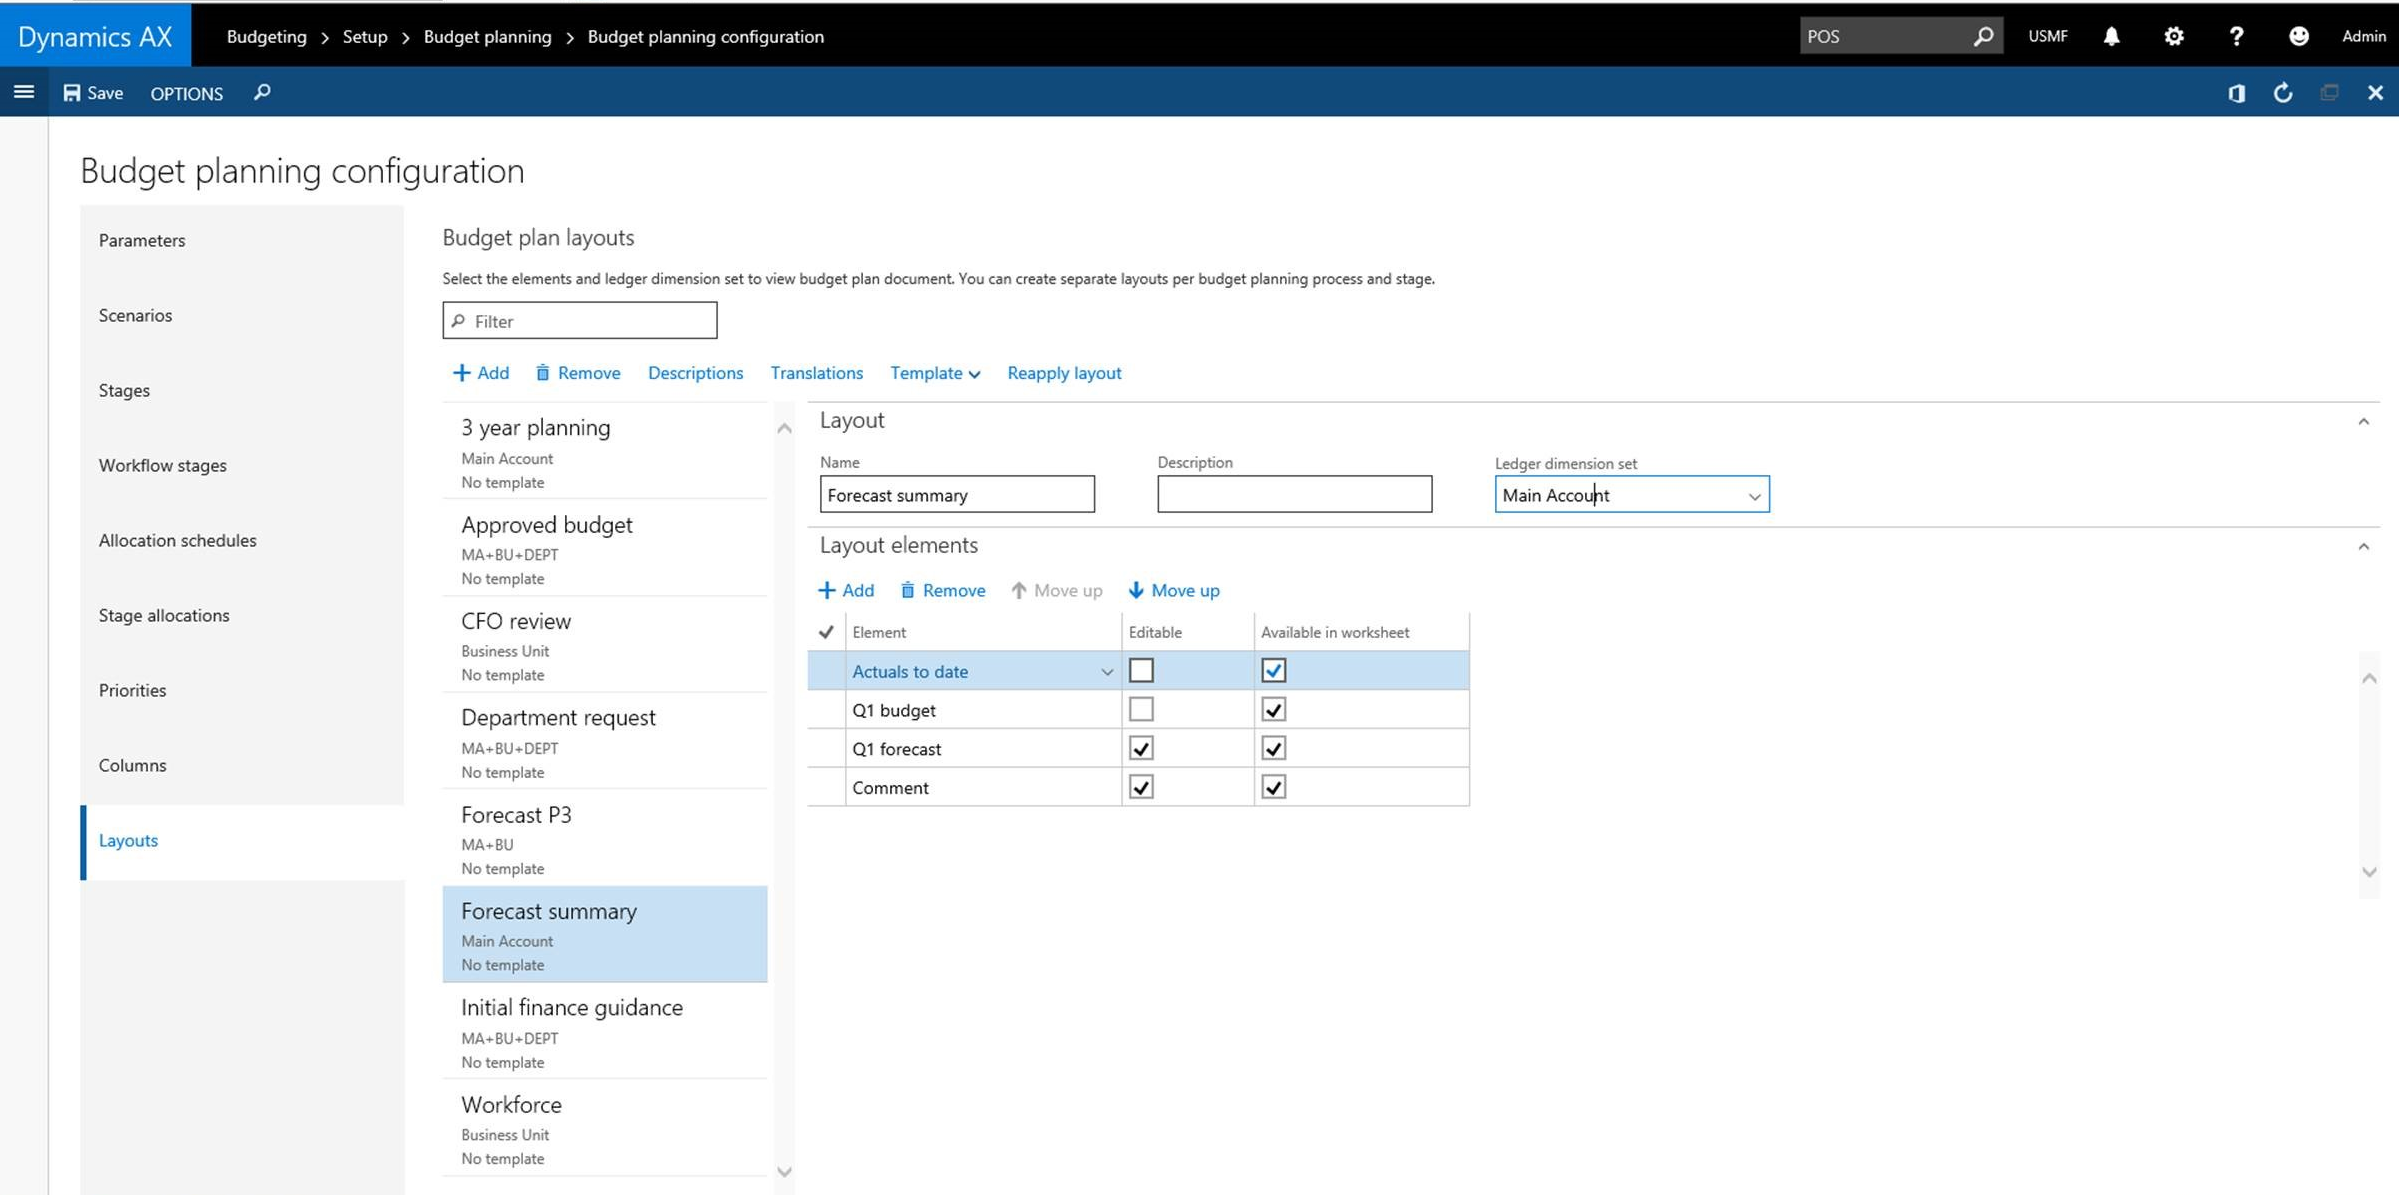Viewport: 2399px width, 1195px height.
Task: Click the down-arrow Move up button
Action: tap(1174, 590)
